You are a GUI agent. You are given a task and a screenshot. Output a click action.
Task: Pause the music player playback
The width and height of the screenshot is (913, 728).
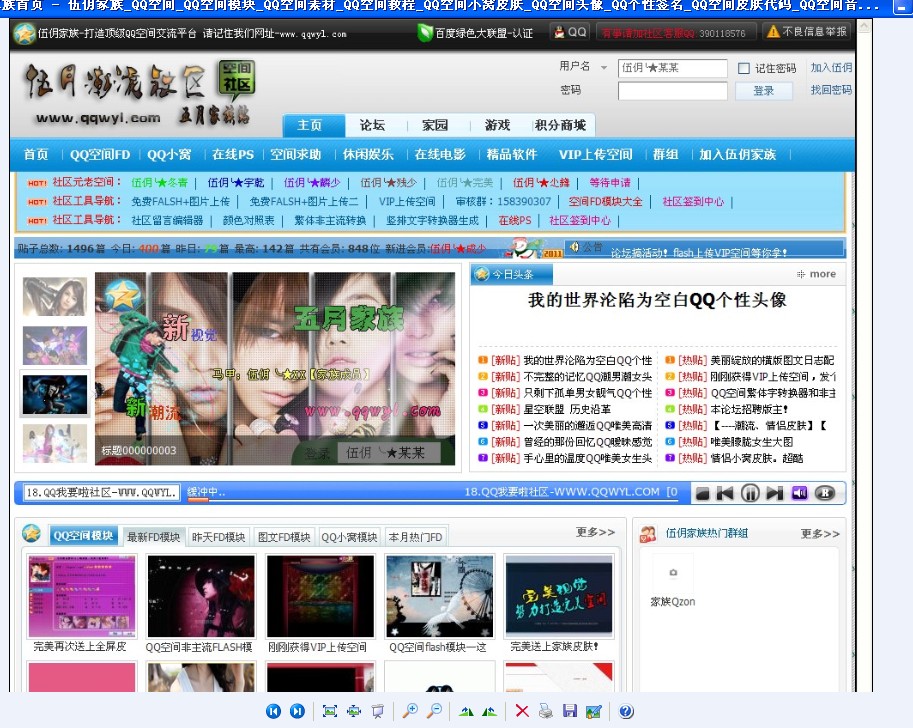tap(749, 493)
